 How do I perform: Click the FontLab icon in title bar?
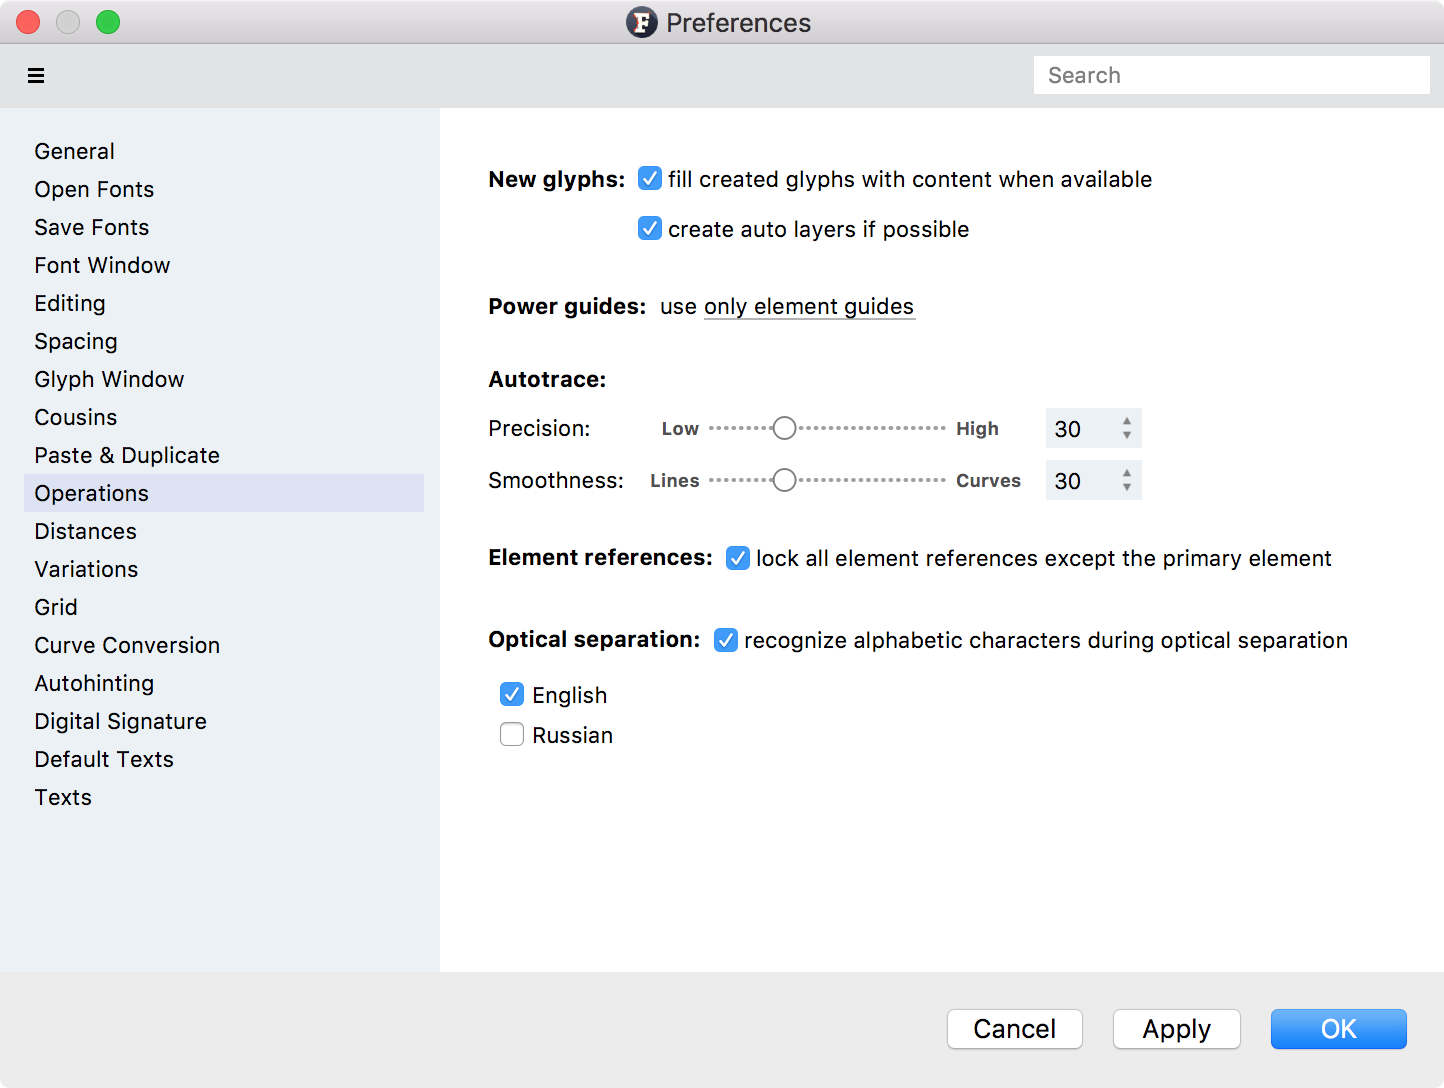642,22
